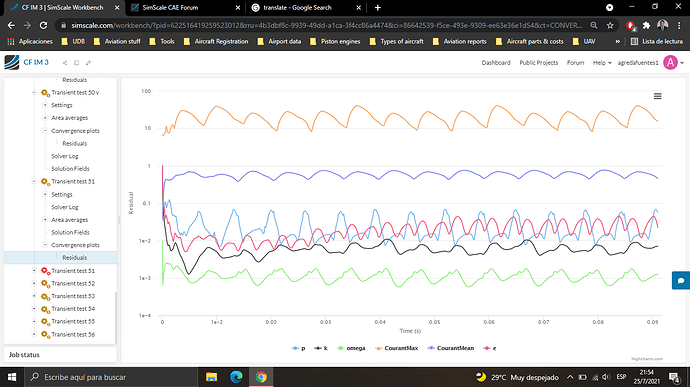Click the failed Transient test 51 gear icon
Viewport: 690px width, 387px height.
click(45, 271)
